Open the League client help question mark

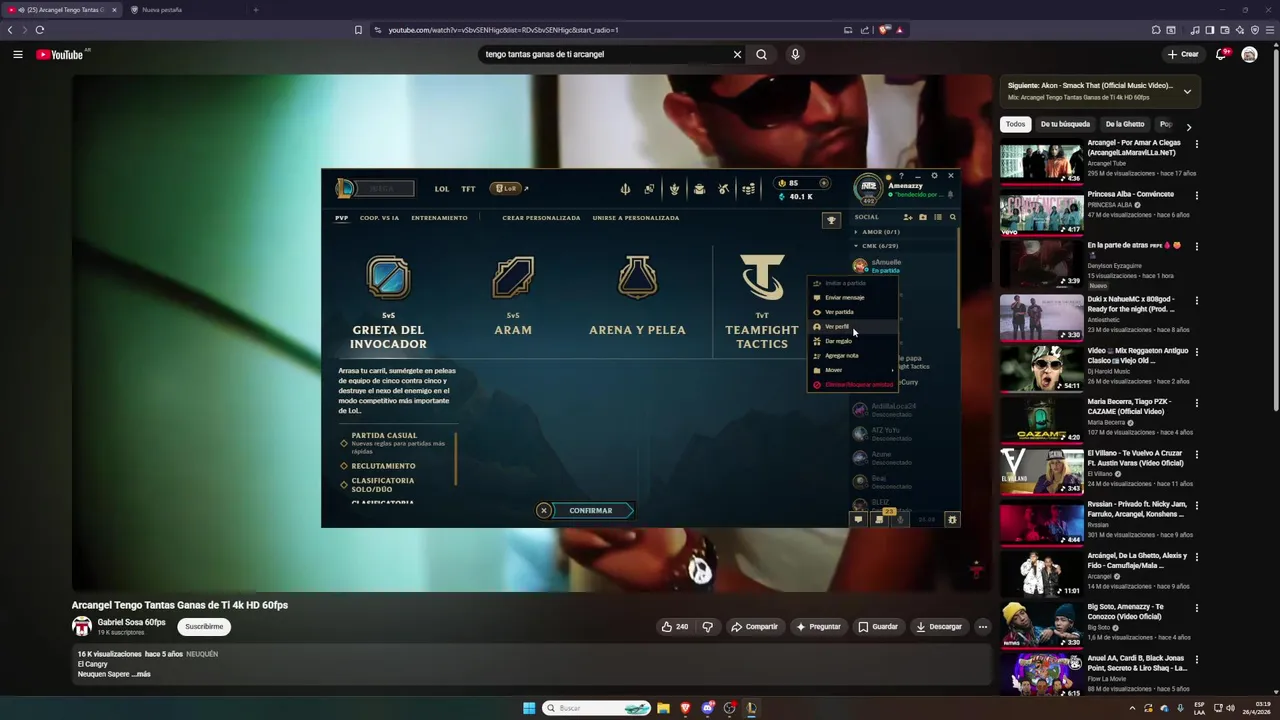tap(901, 176)
